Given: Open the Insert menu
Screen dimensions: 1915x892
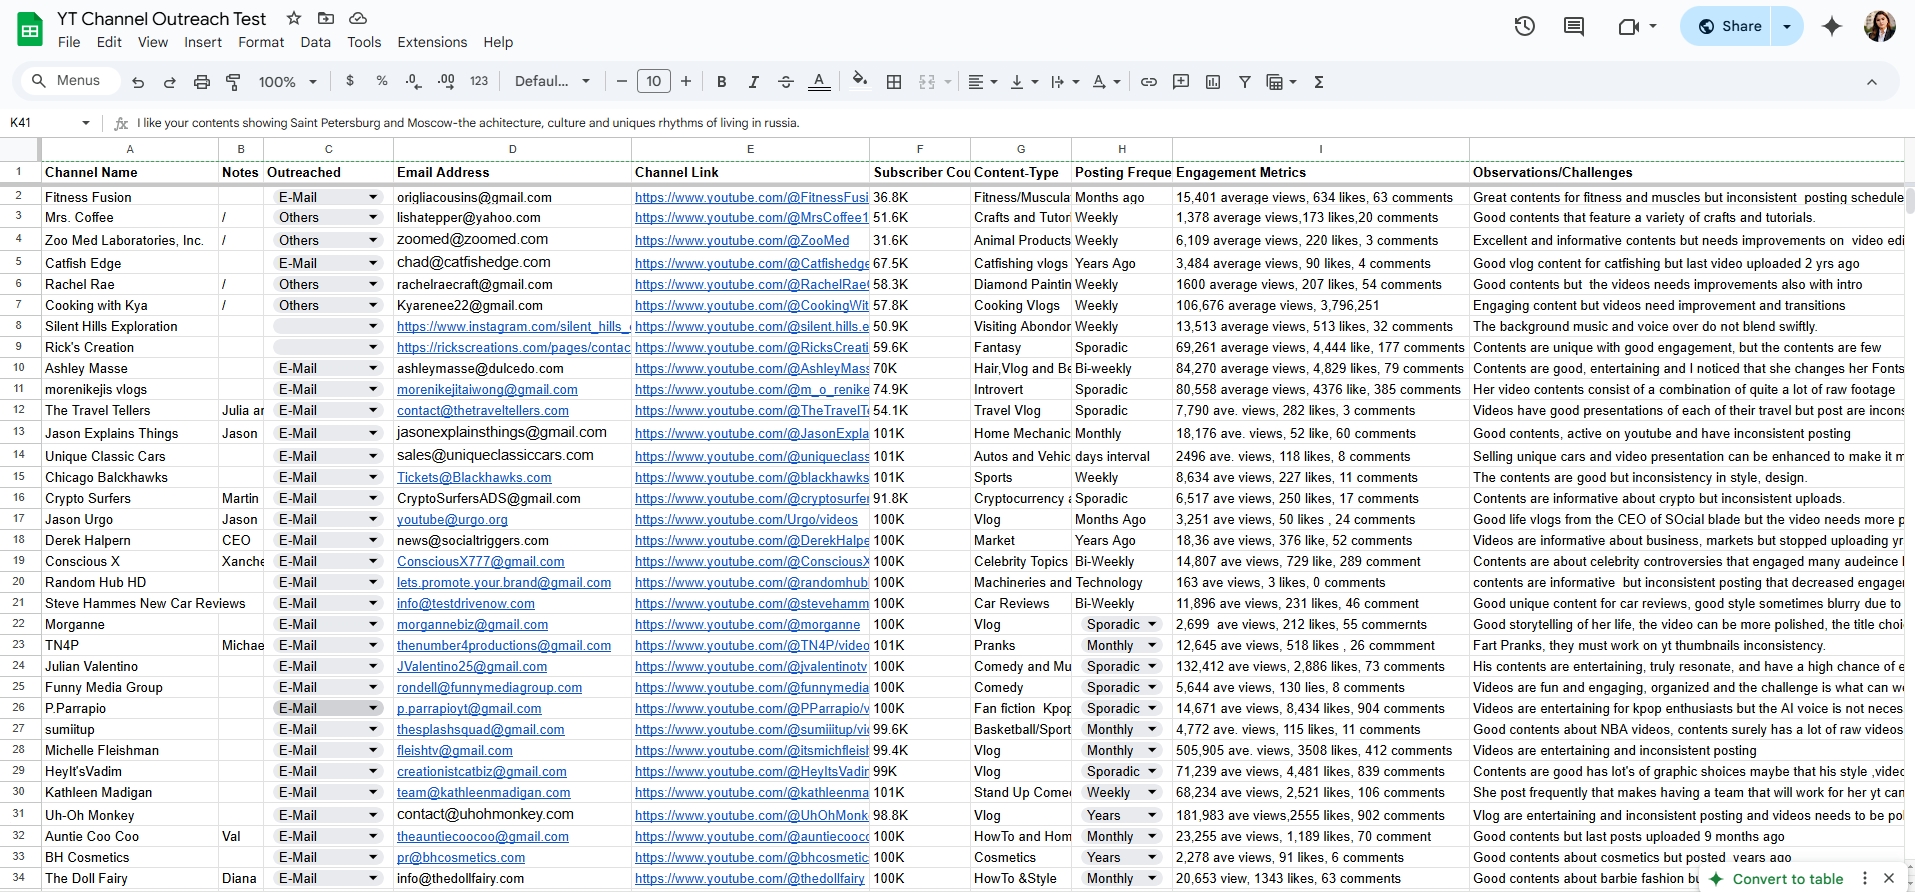Looking at the screenshot, I should [x=203, y=42].
